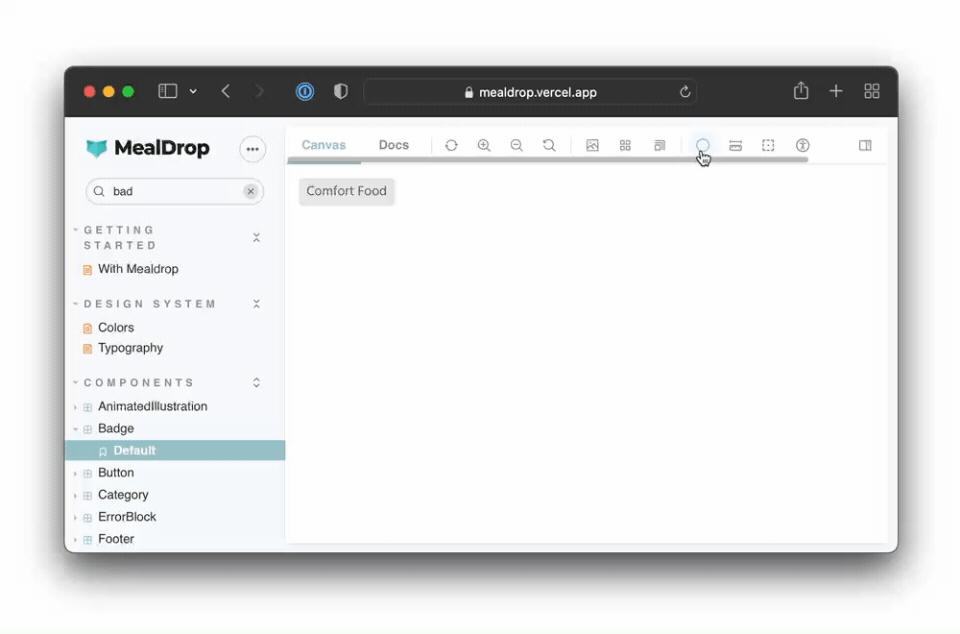The image size is (960, 634).
Task: Enable the measure tool icon
Action: tap(735, 145)
